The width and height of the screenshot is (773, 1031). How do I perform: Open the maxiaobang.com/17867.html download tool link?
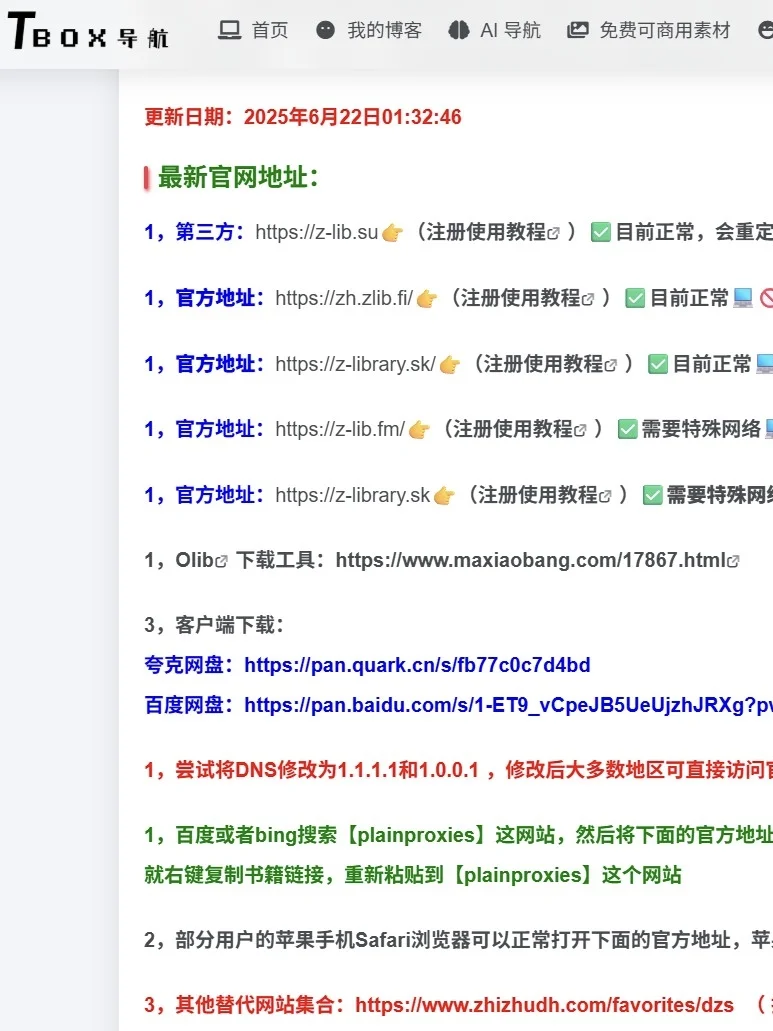[538, 560]
